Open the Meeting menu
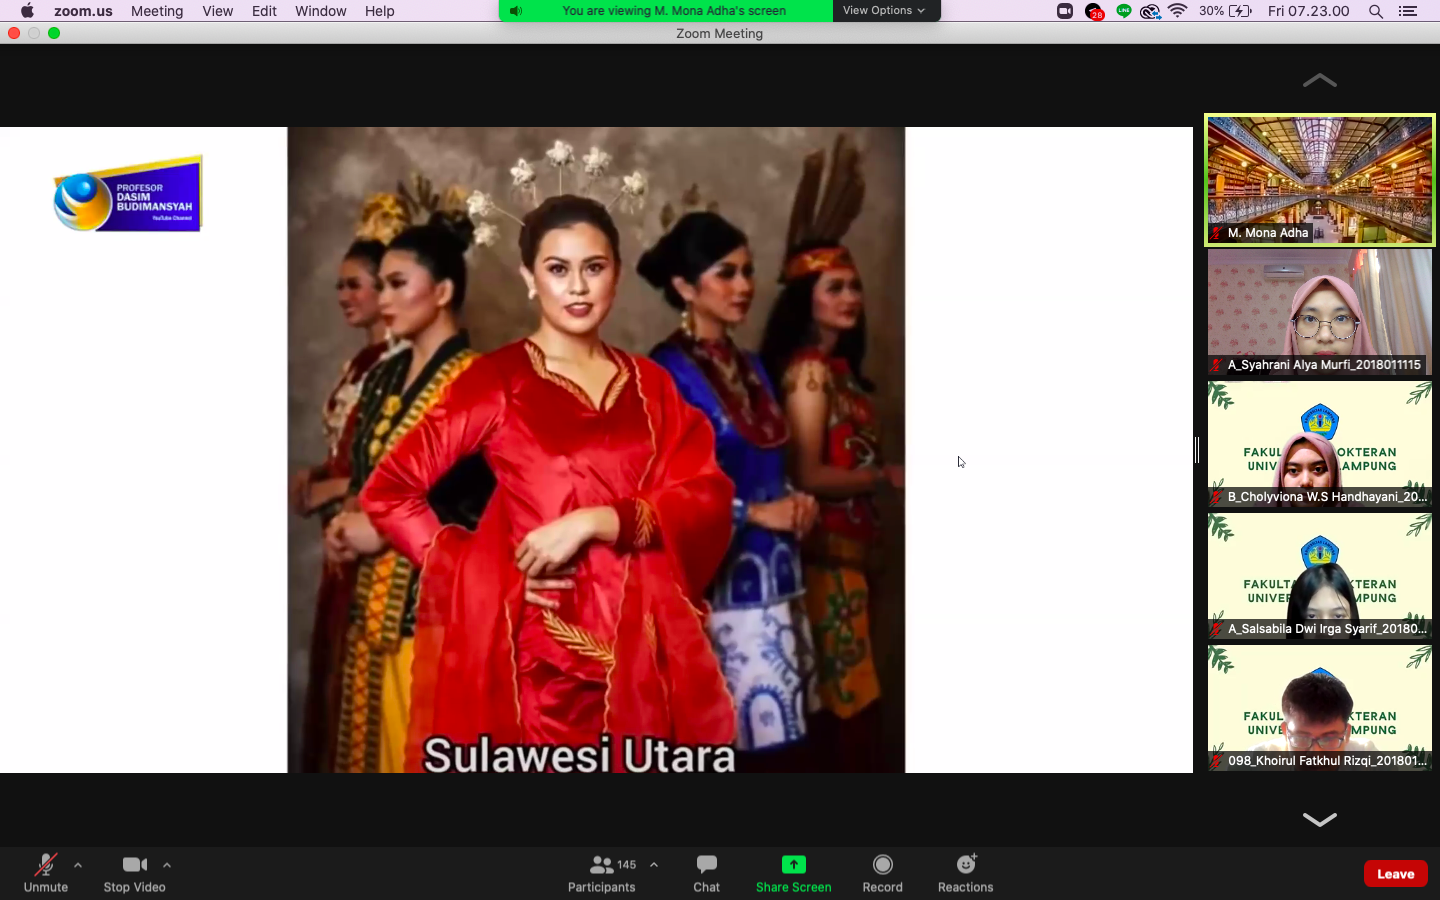Viewport: 1440px width, 900px height. coord(157,11)
